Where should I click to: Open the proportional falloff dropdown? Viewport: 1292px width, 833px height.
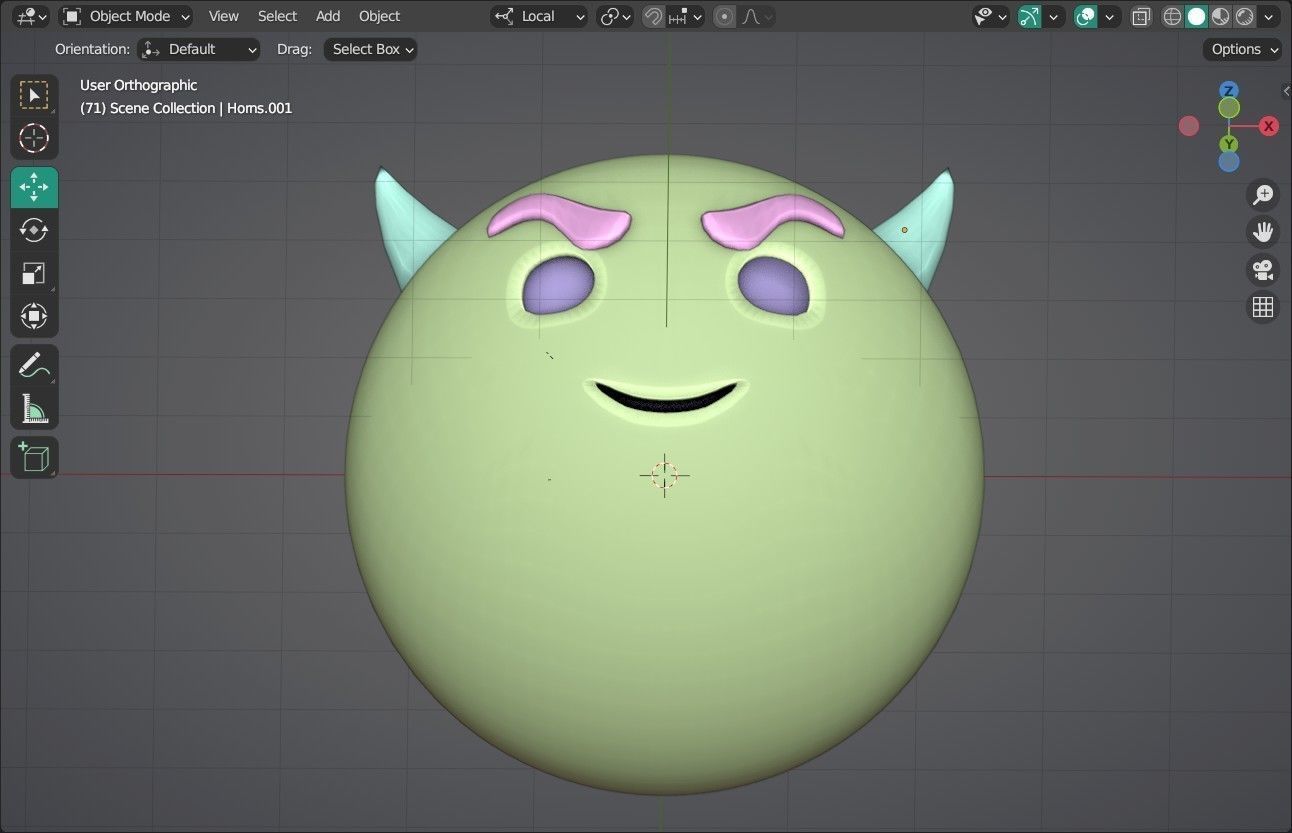(757, 16)
